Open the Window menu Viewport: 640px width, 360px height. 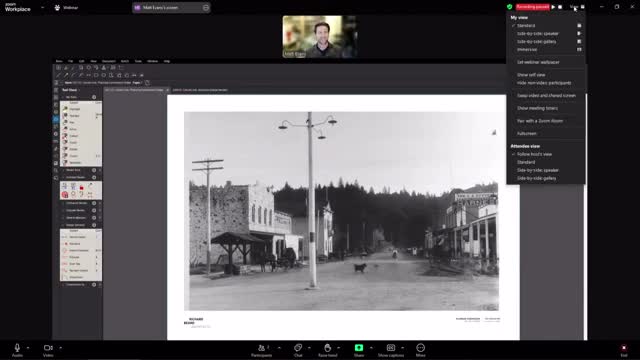(x=152, y=61)
